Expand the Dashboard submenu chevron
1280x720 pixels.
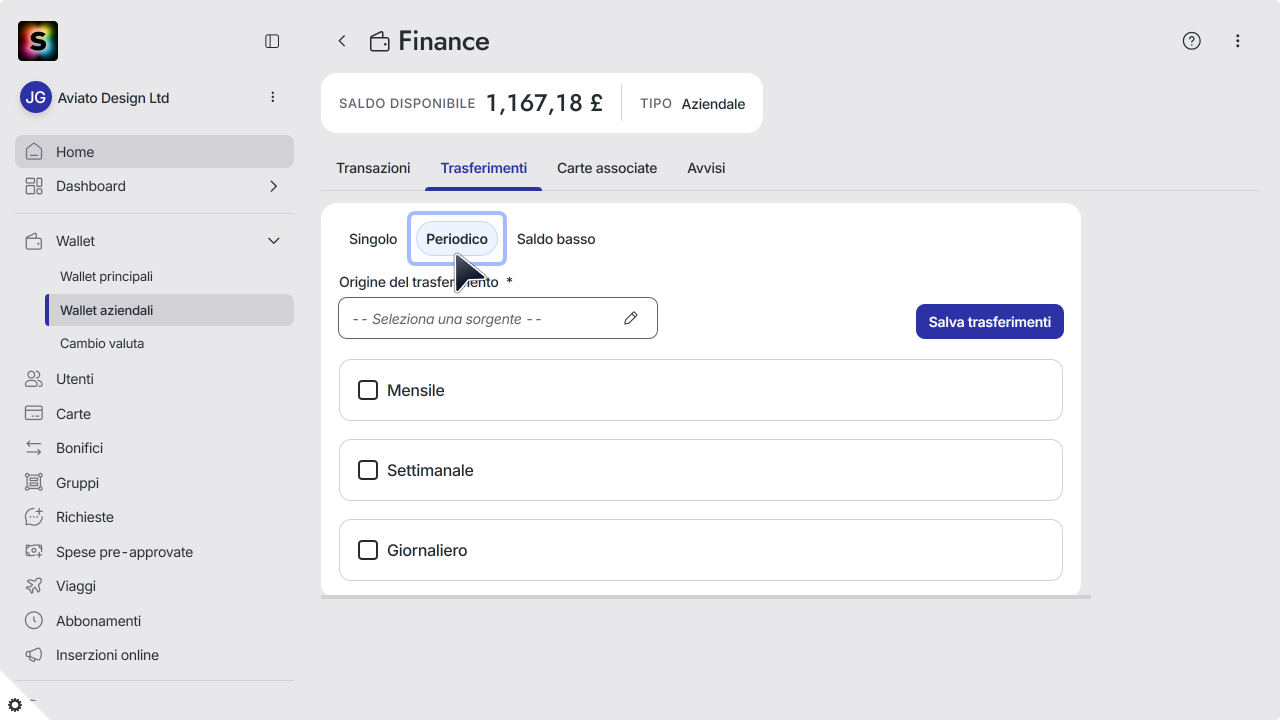click(x=273, y=186)
